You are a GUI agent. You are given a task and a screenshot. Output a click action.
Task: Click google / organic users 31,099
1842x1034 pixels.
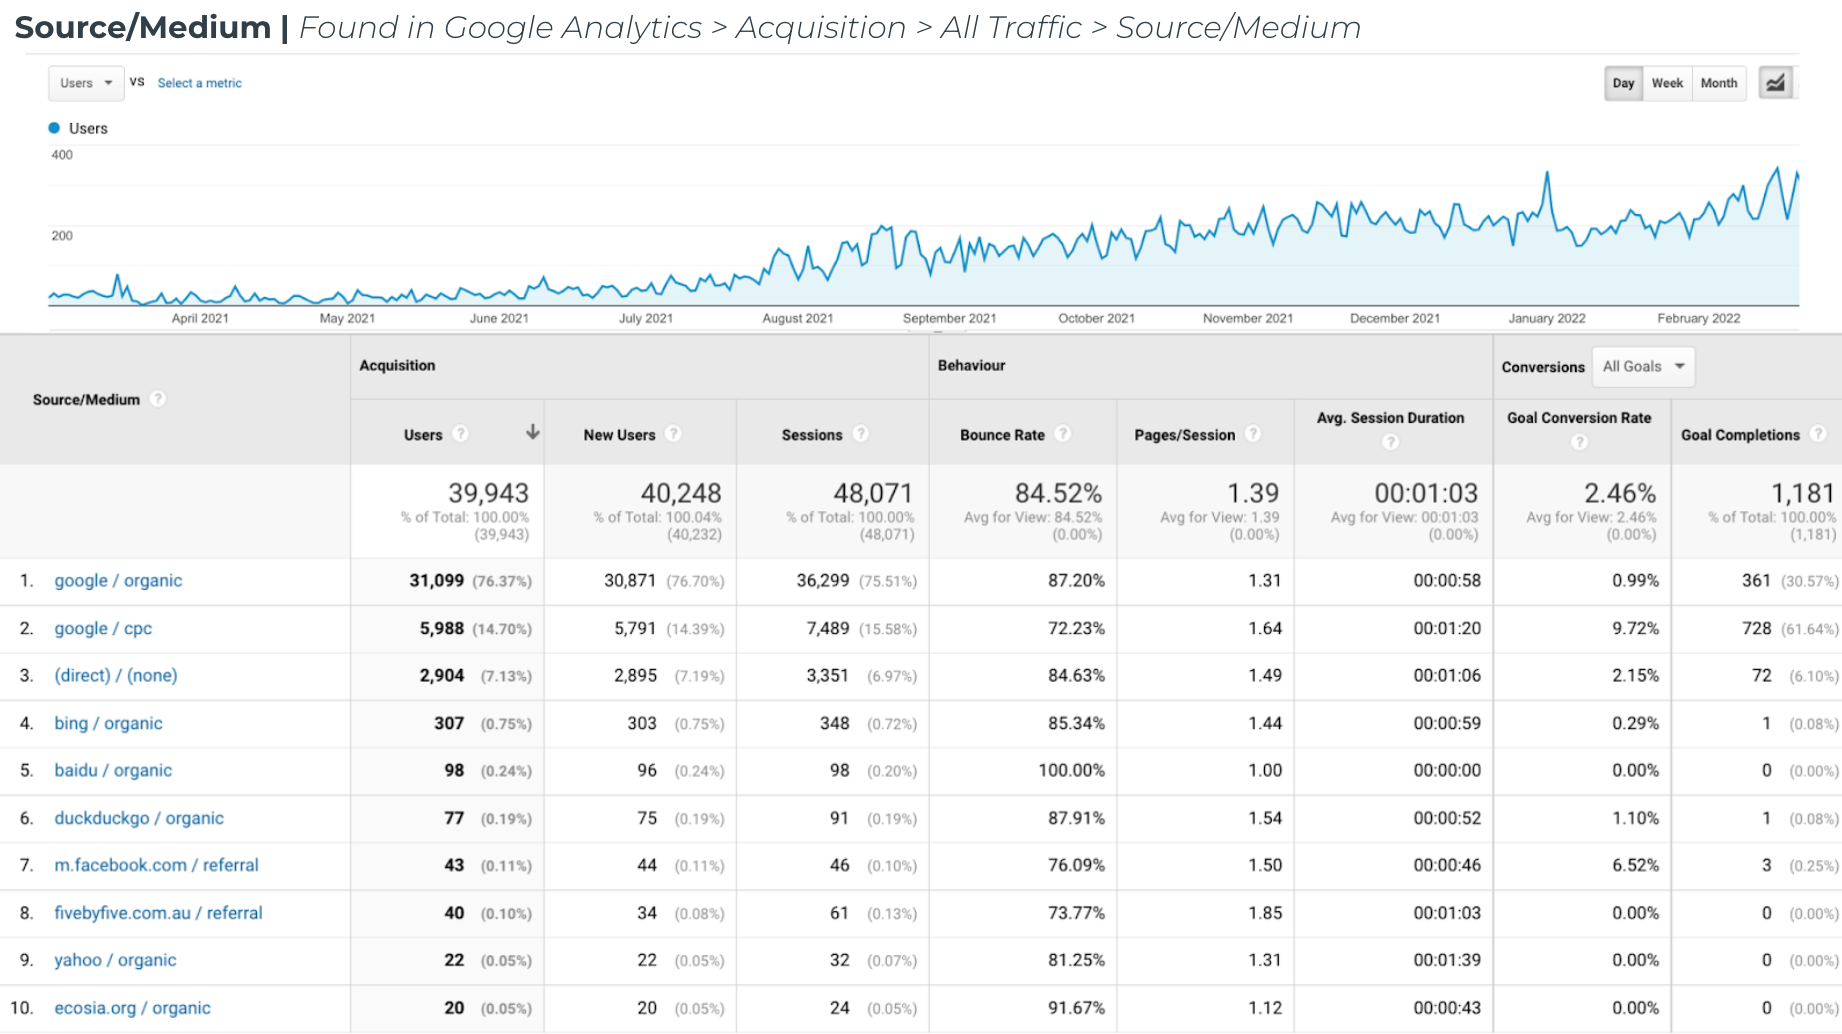tap(437, 581)
